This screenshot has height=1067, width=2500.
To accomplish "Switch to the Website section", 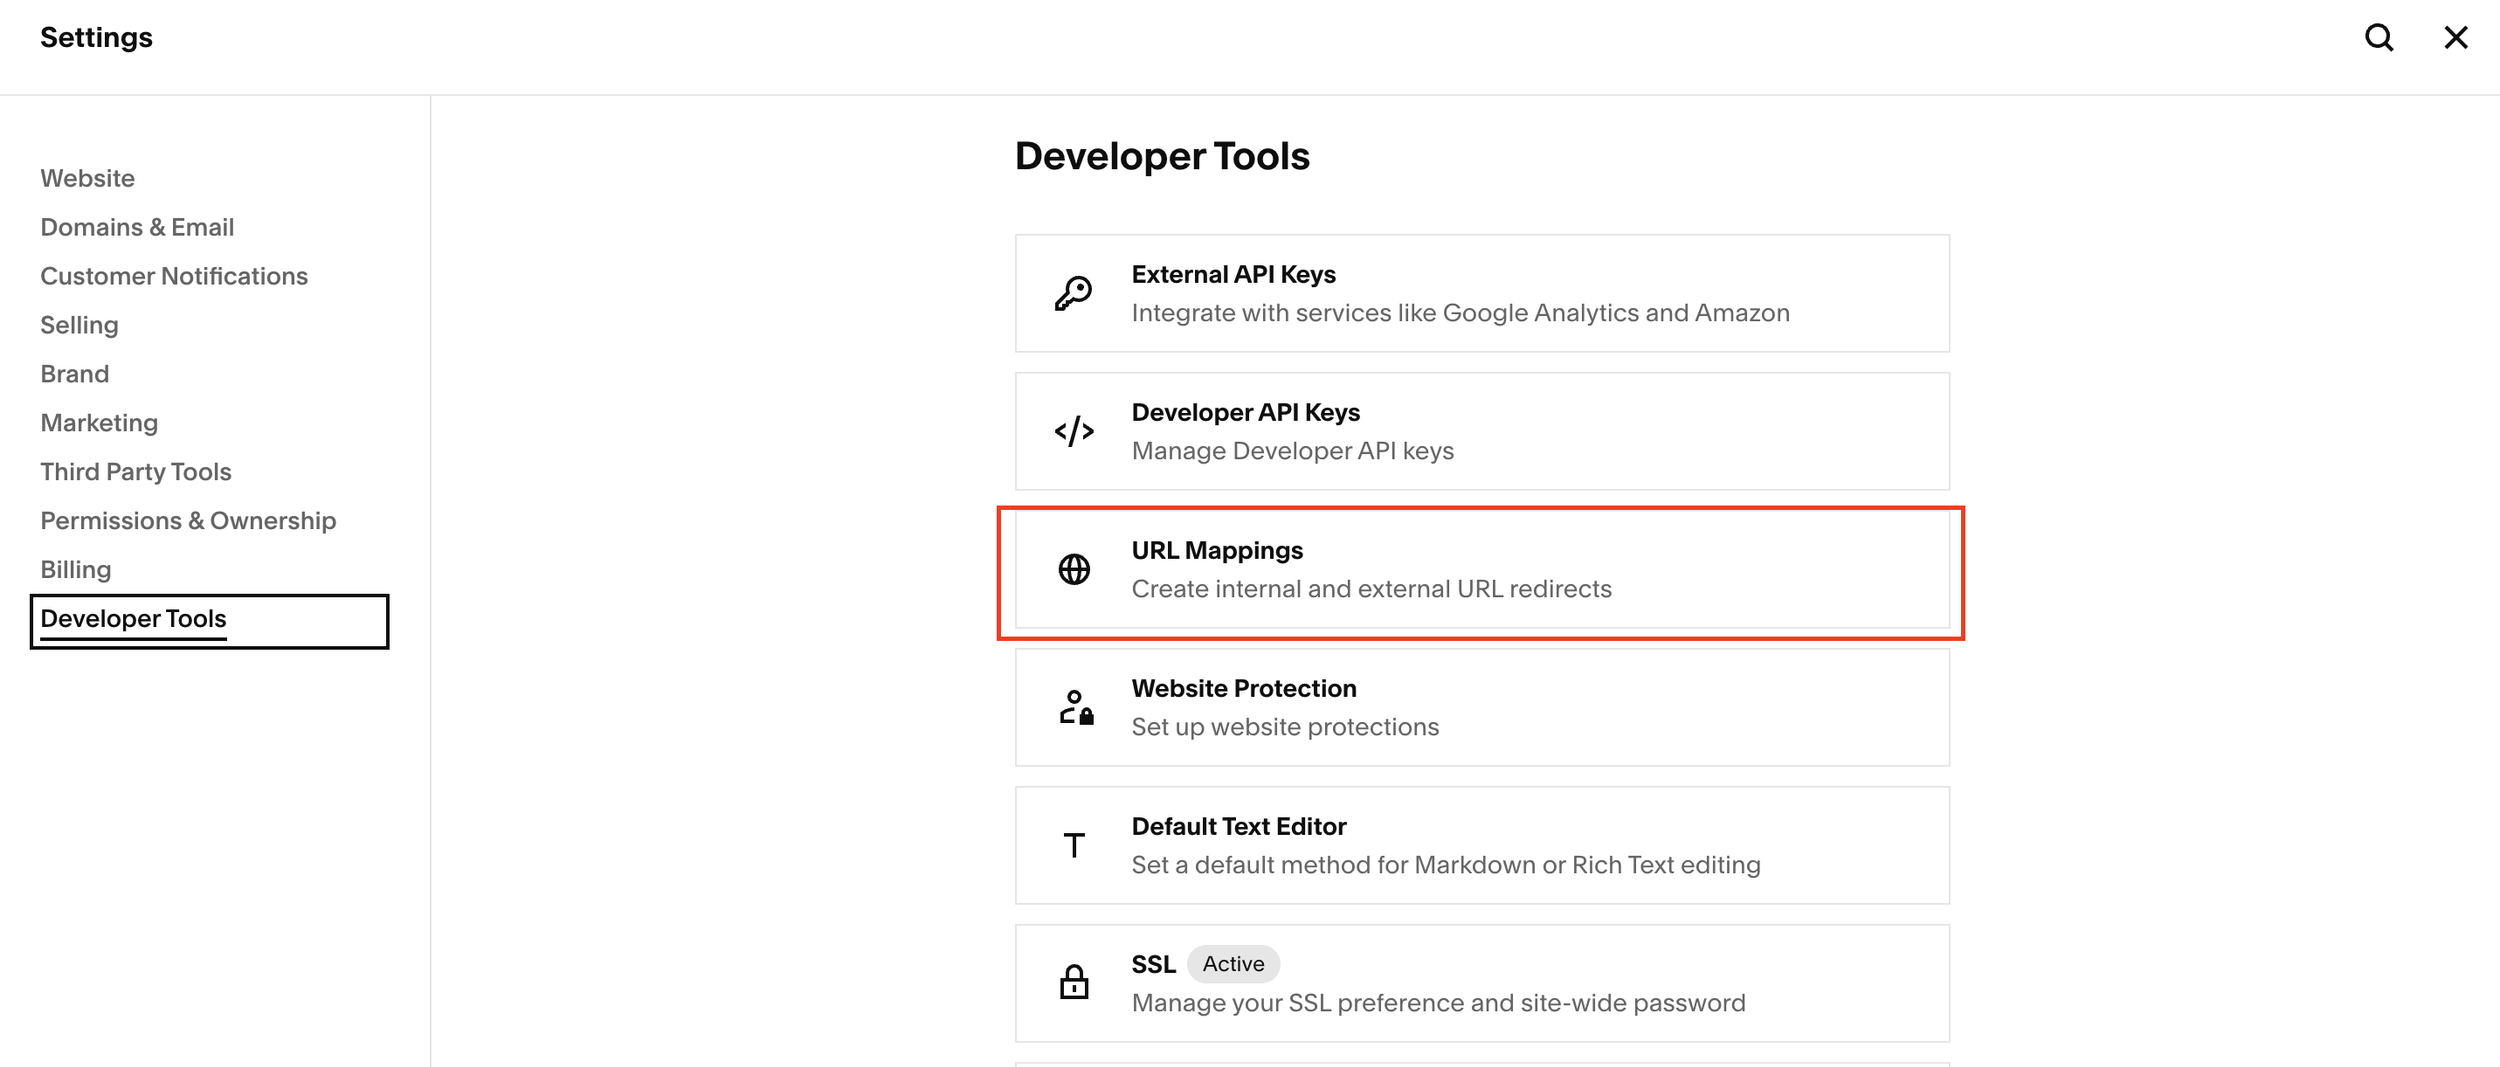I will (x=87, y=178).
